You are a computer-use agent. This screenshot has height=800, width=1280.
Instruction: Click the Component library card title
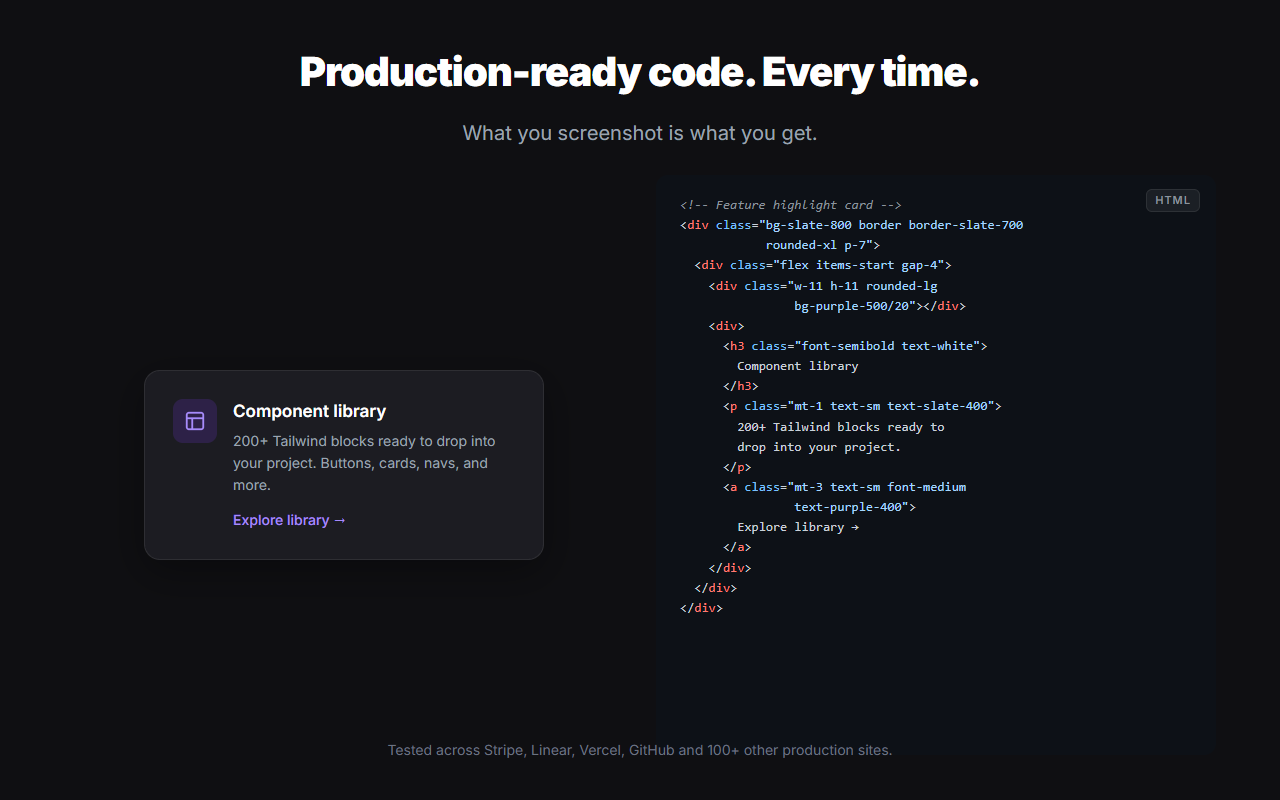point(309,411)
